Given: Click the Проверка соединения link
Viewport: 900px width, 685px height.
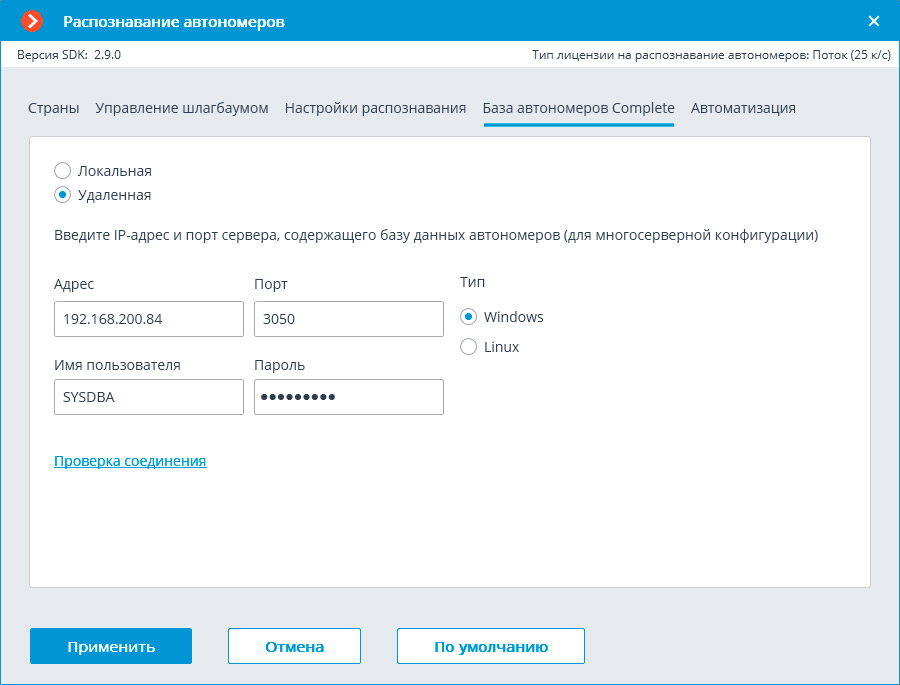Looking at the screenshot, I should pyautogui.click(x=130, y=461).
